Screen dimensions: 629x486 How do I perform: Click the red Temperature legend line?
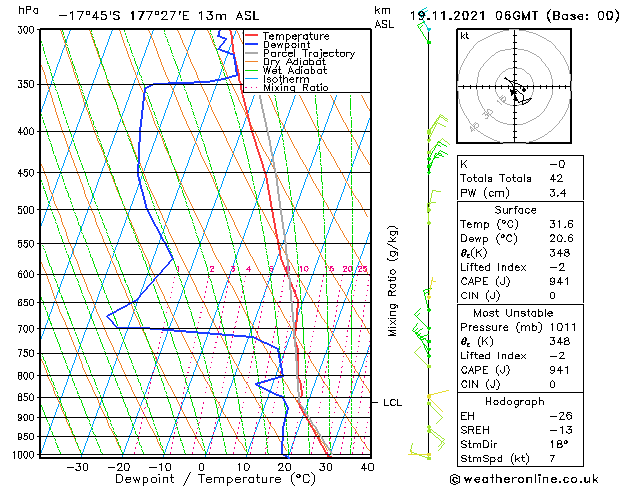251,36
